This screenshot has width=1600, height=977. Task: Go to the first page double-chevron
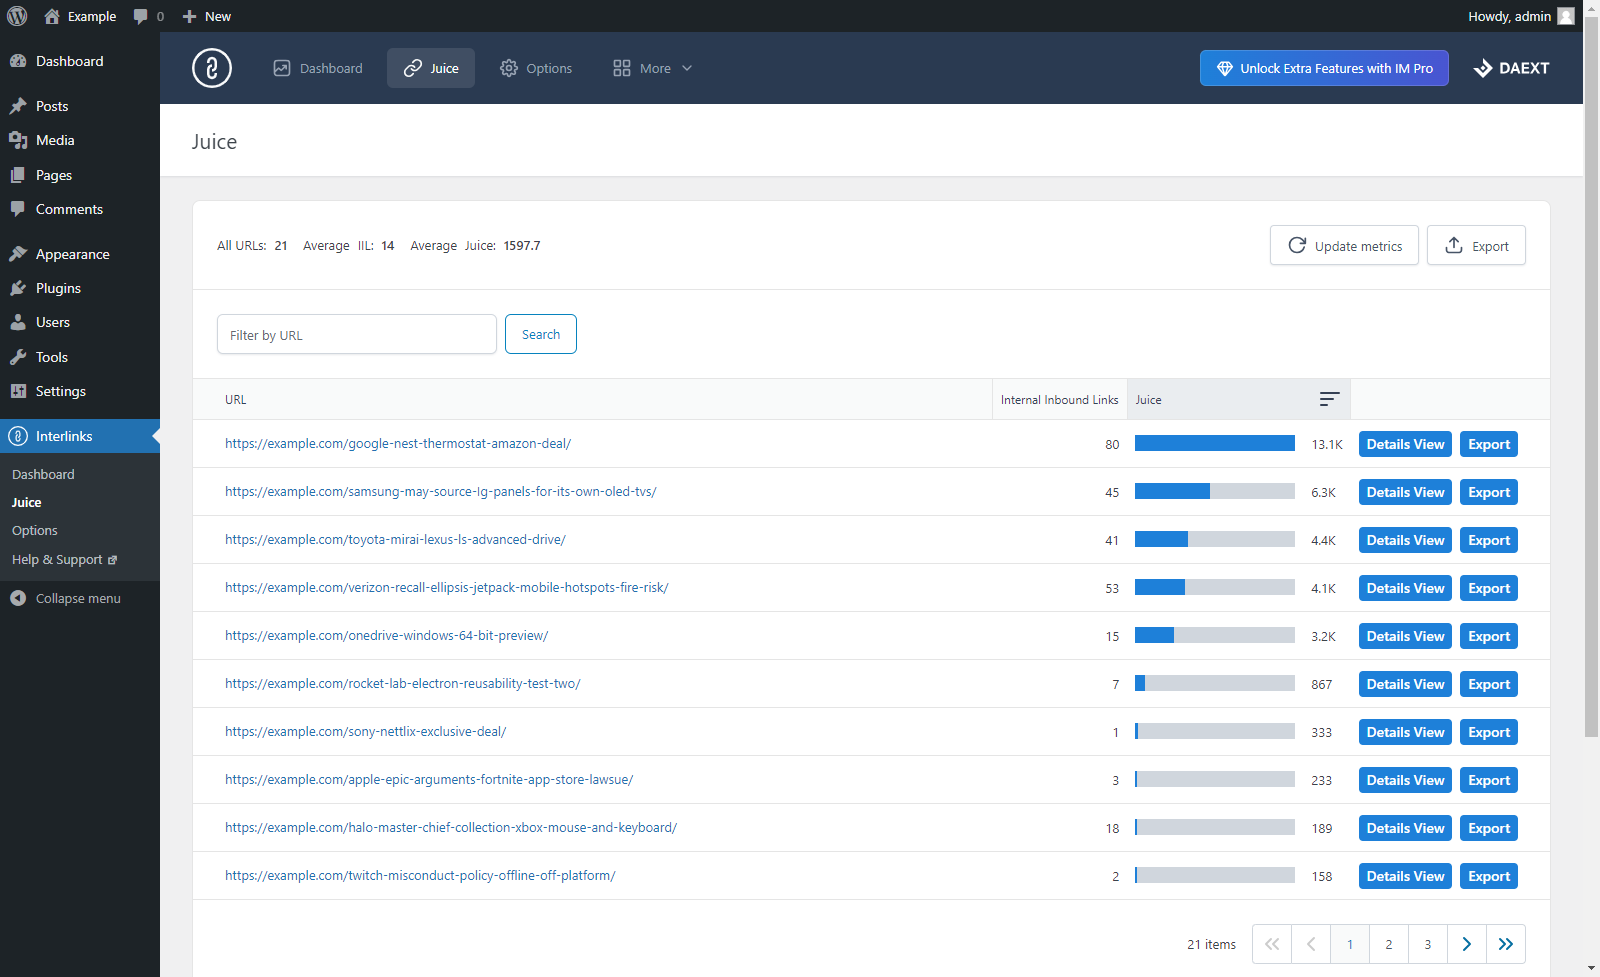1272,944
